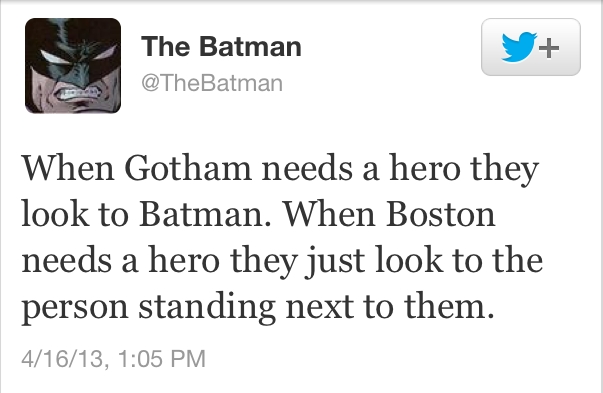603x393 pixels.
Task: Click the word 'Batman.' in tweet body
Action: click(x=208, y=215)
